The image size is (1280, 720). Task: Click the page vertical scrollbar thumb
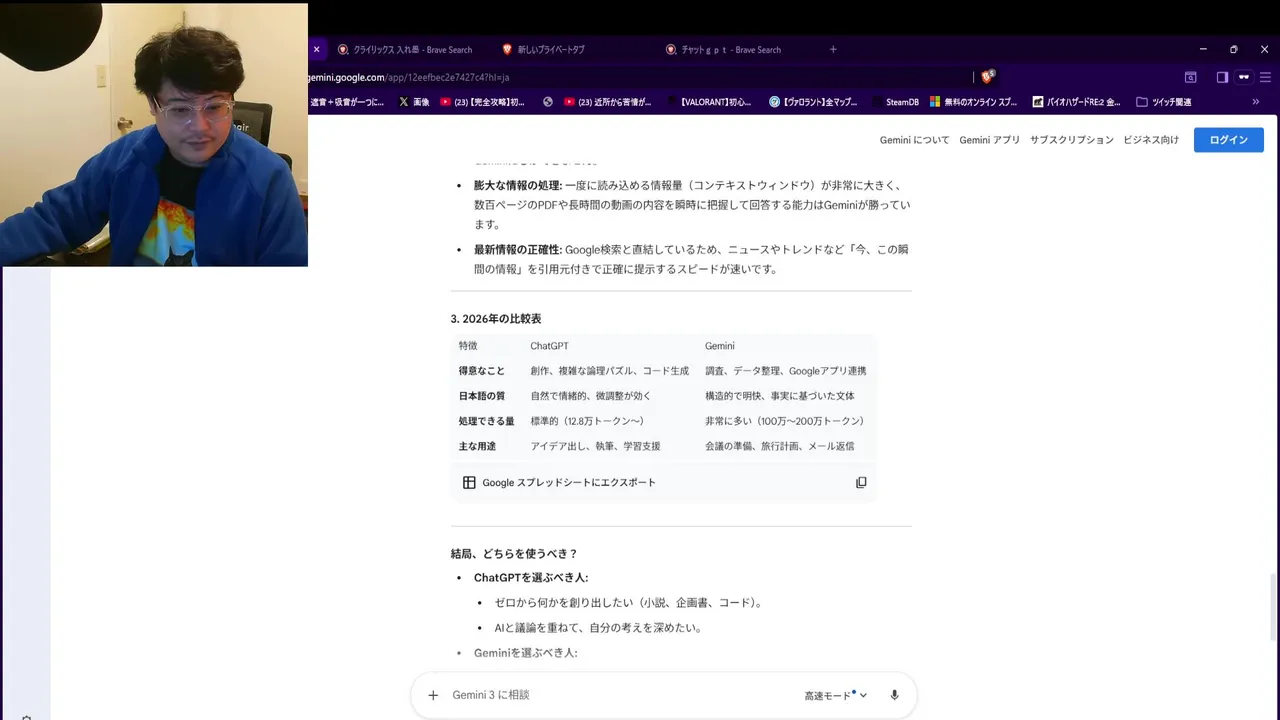1271,607
